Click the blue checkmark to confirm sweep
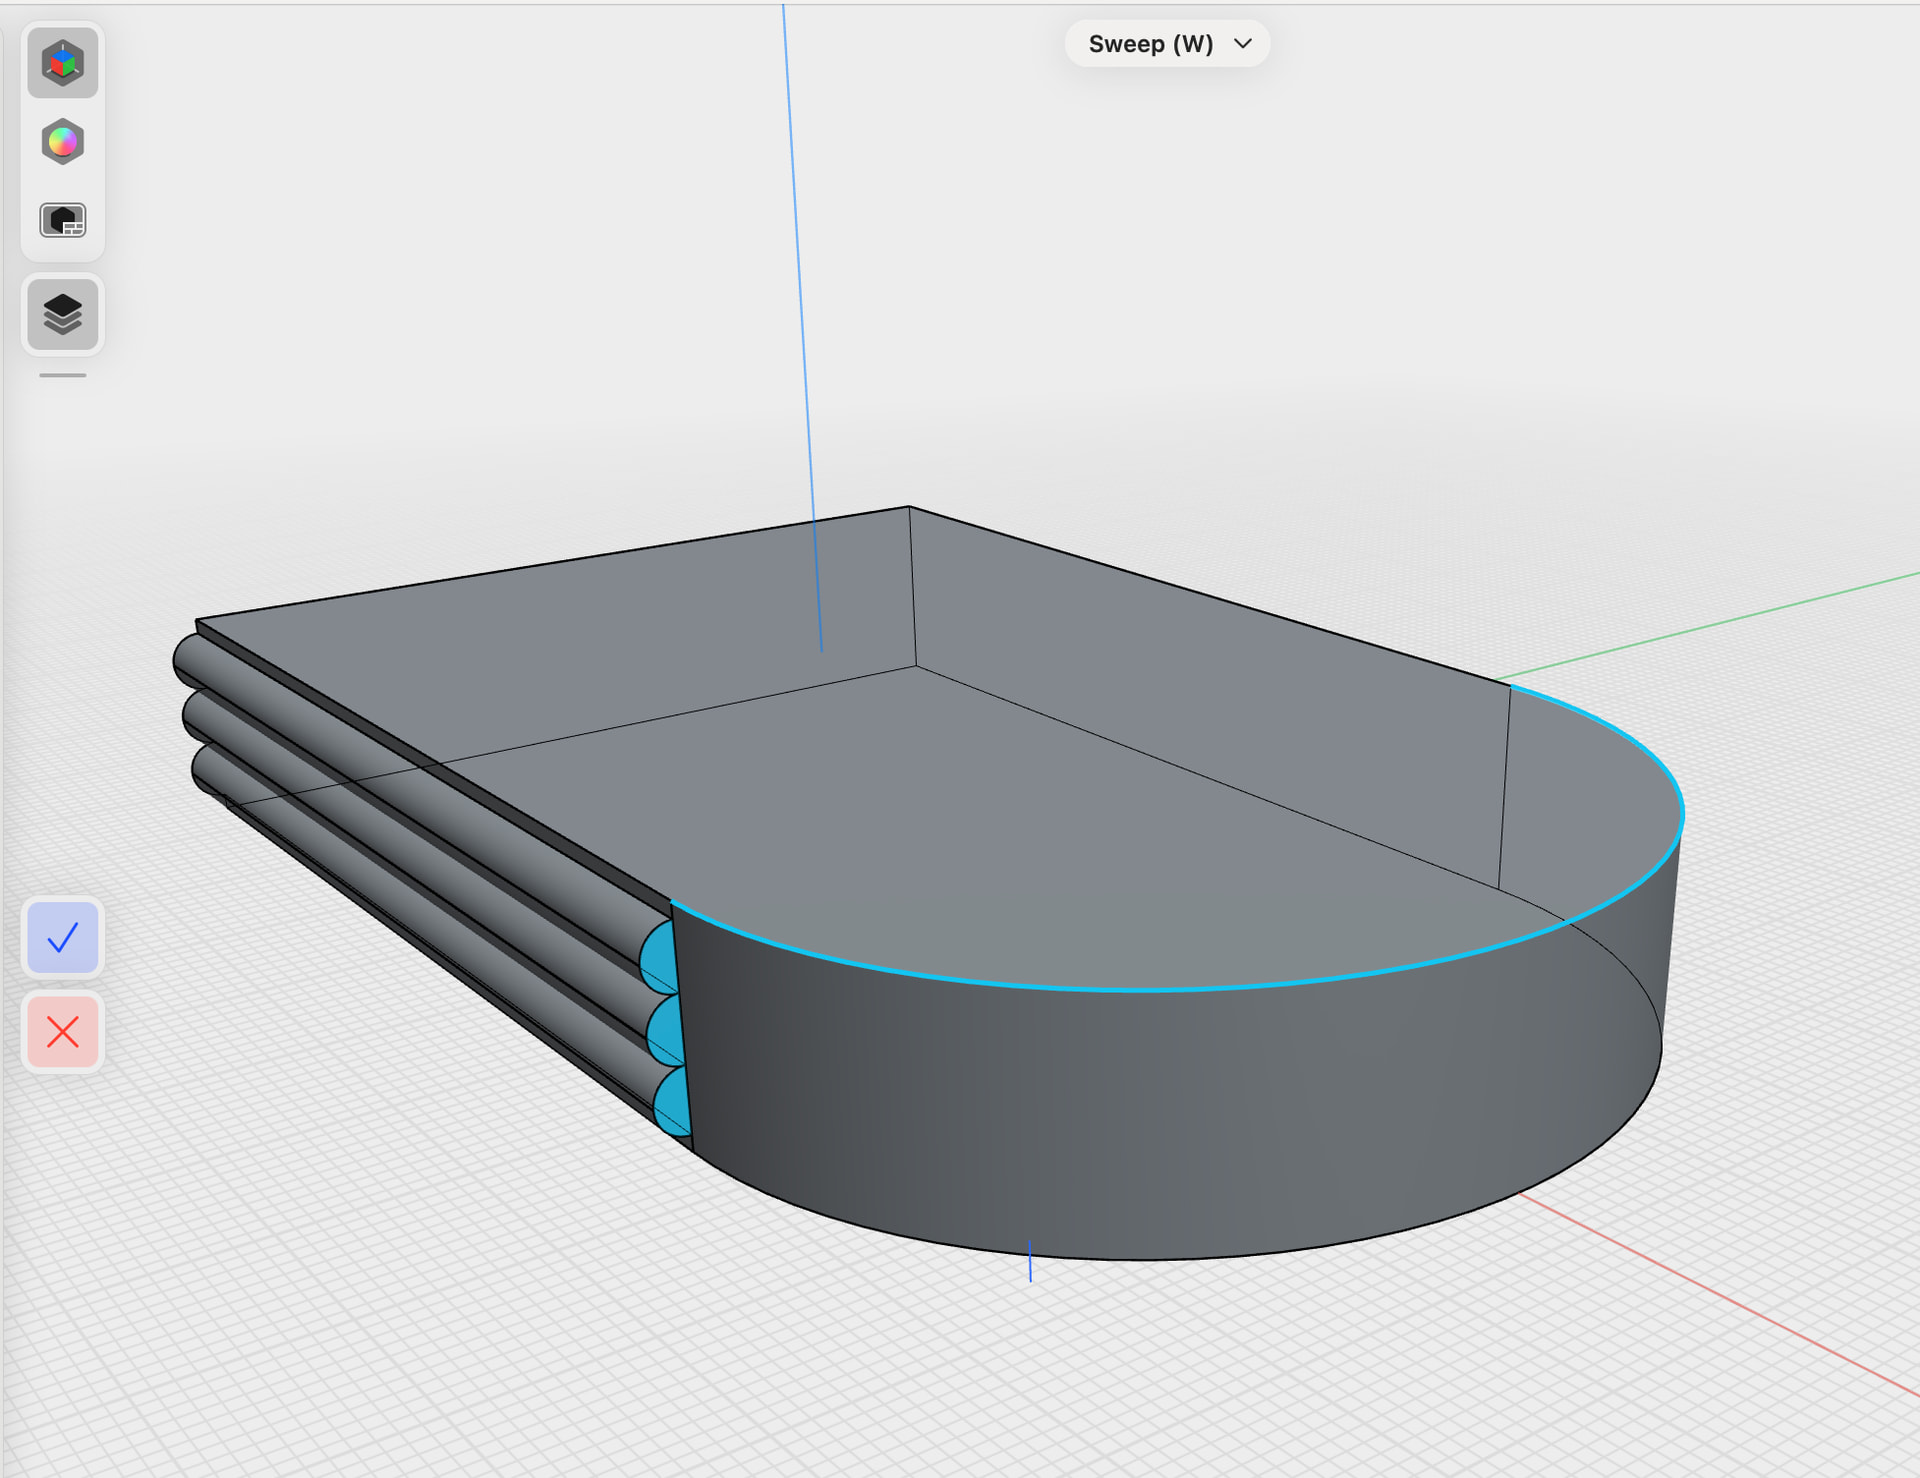Screen dimensions: 1920x1478 click(63, 937)
